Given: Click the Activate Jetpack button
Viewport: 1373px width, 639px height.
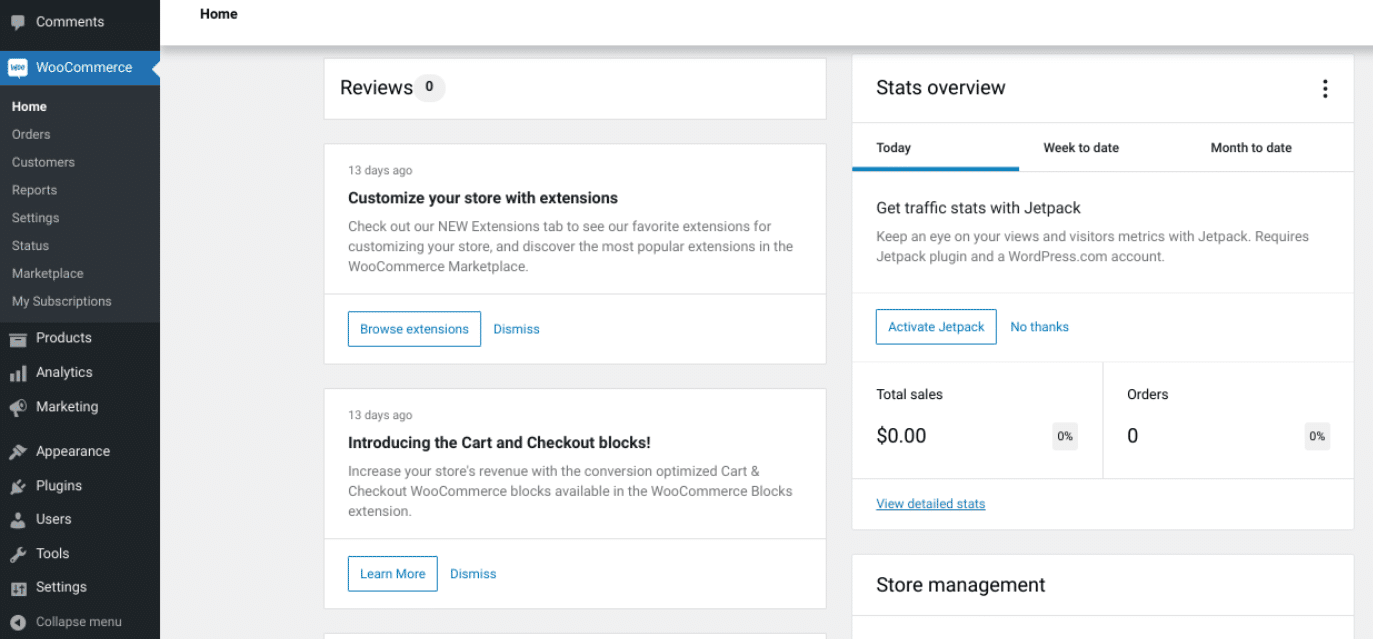Looking at the screenshot, I should pos(935,326).
